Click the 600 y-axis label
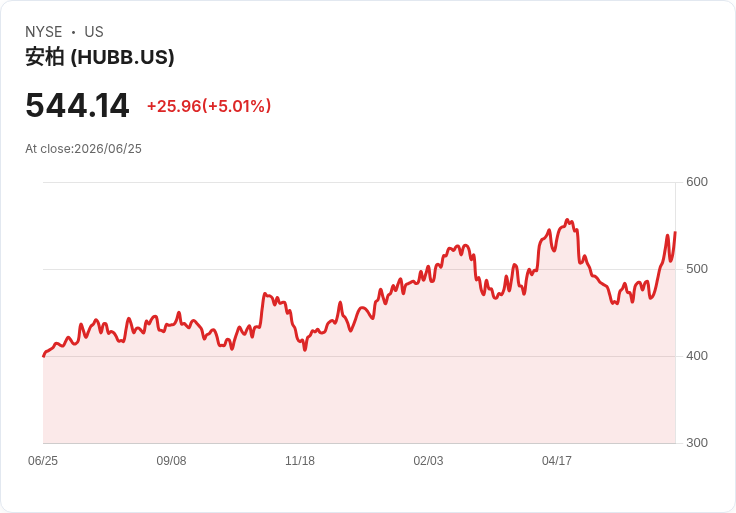The width and height of the screenshot is (736, 513). point(697,182)
